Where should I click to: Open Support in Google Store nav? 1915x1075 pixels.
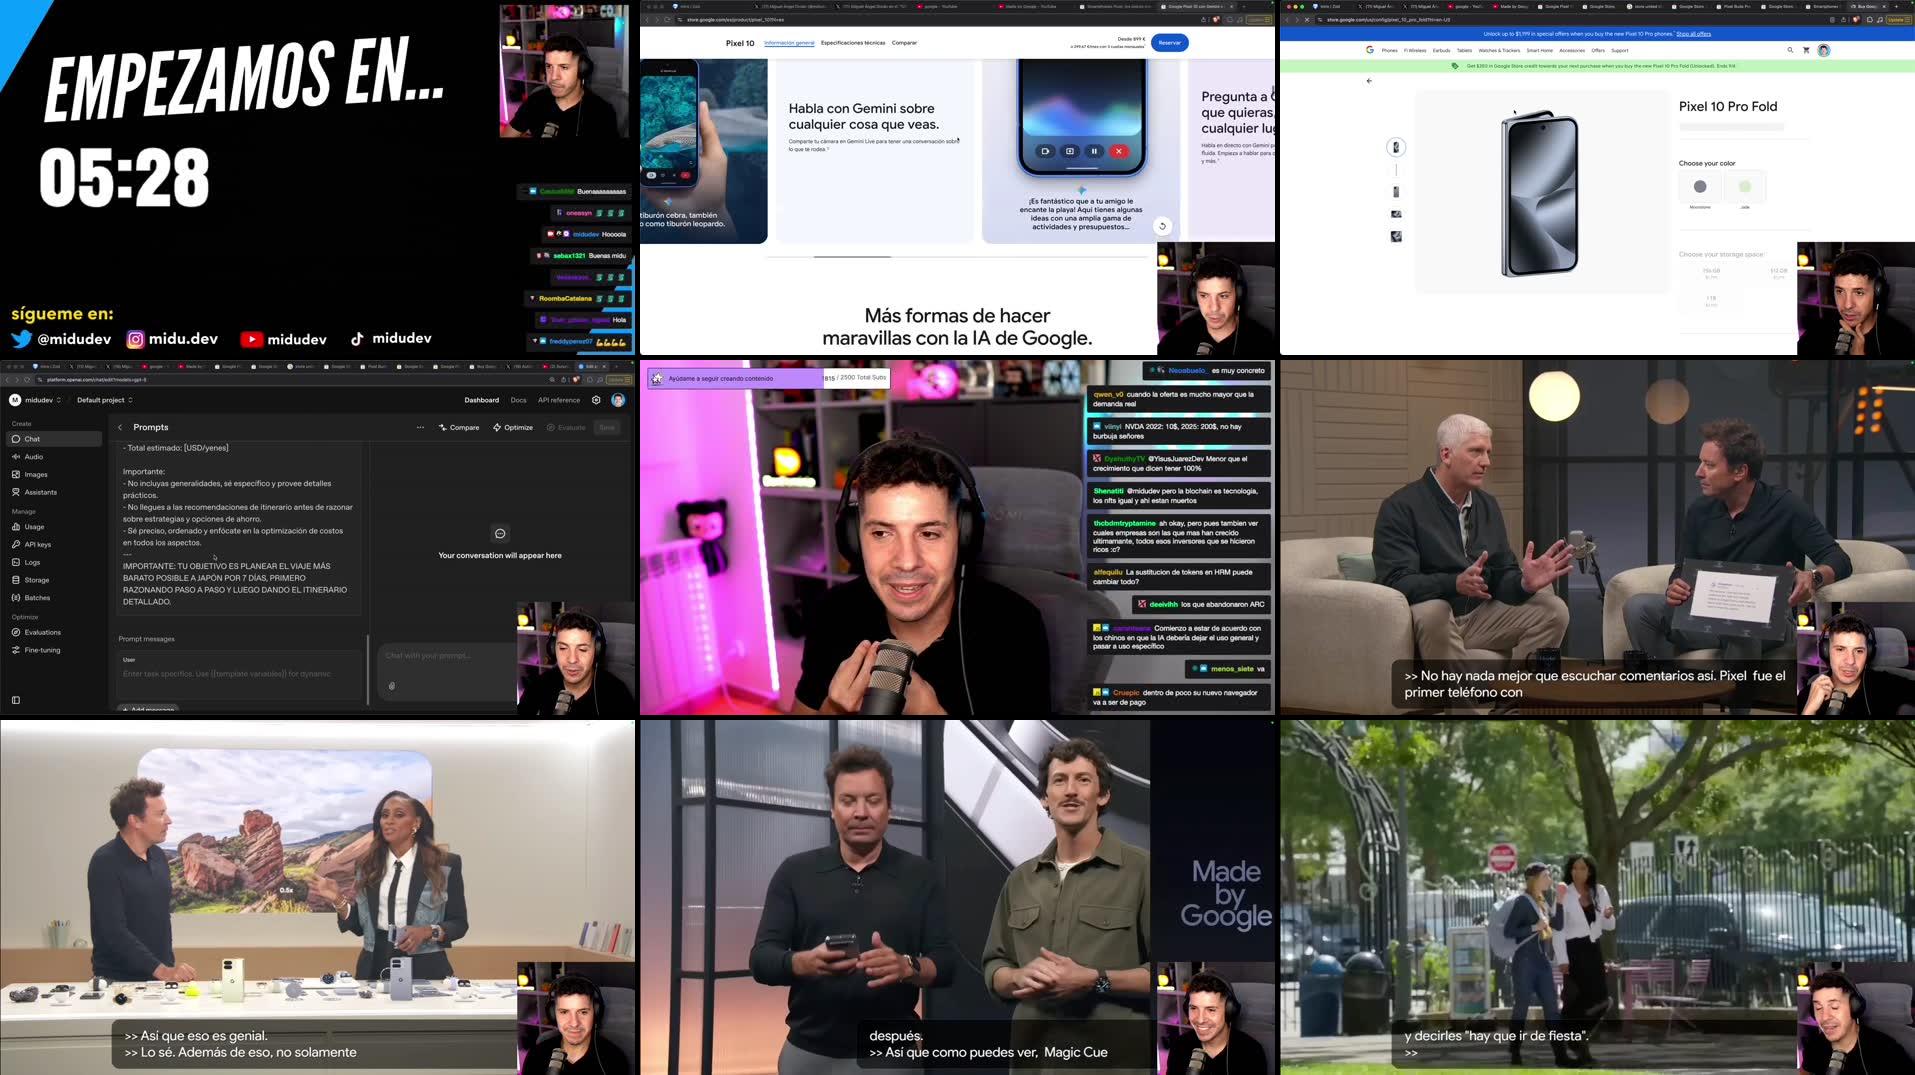coord(1619,50)
